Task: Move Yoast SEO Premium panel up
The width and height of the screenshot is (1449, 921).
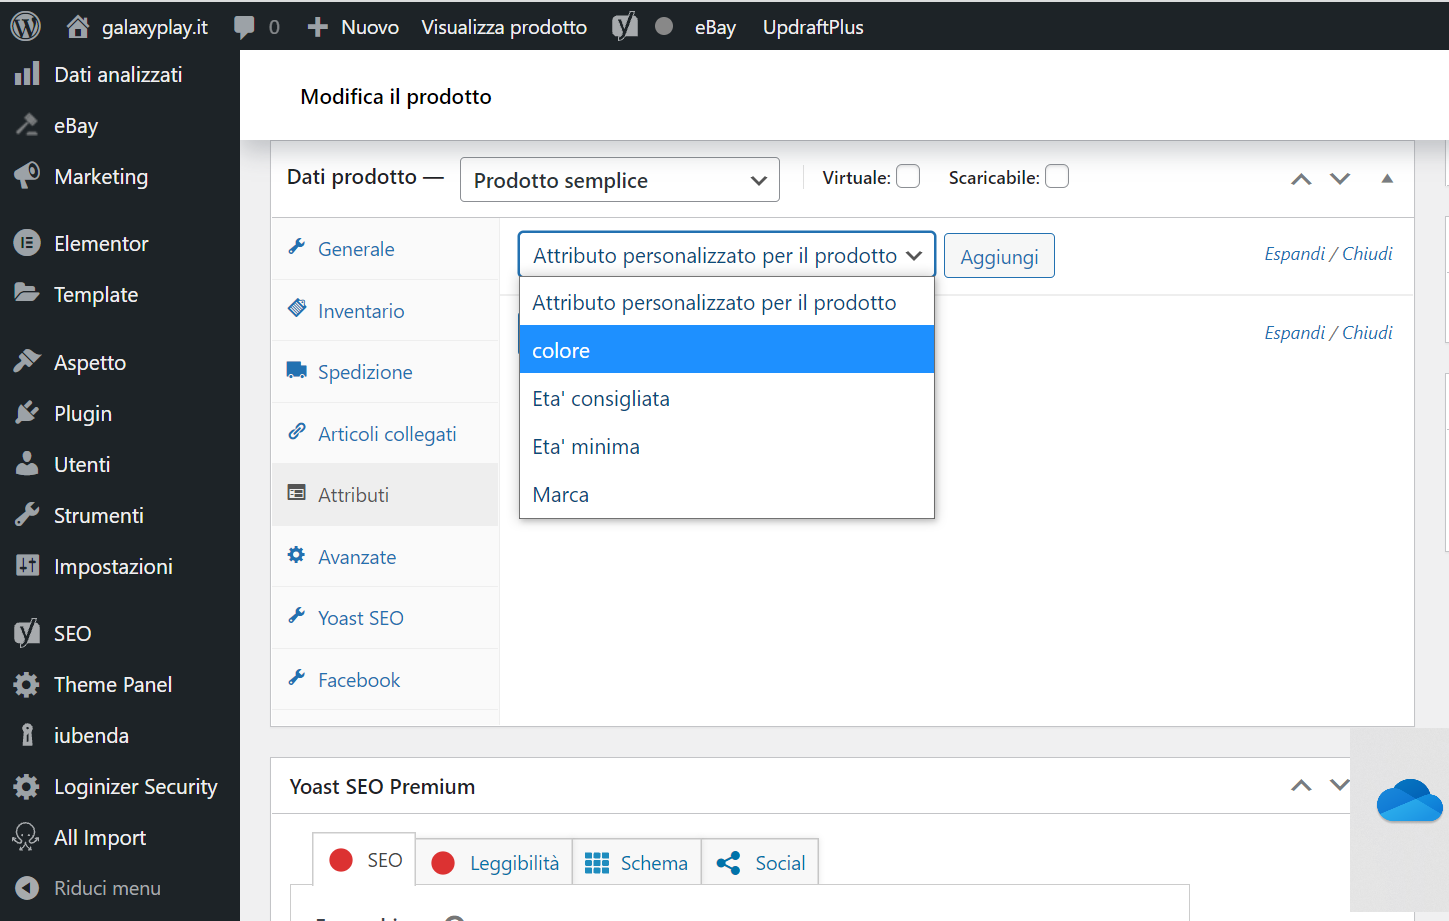Action: coord(1301,786)
